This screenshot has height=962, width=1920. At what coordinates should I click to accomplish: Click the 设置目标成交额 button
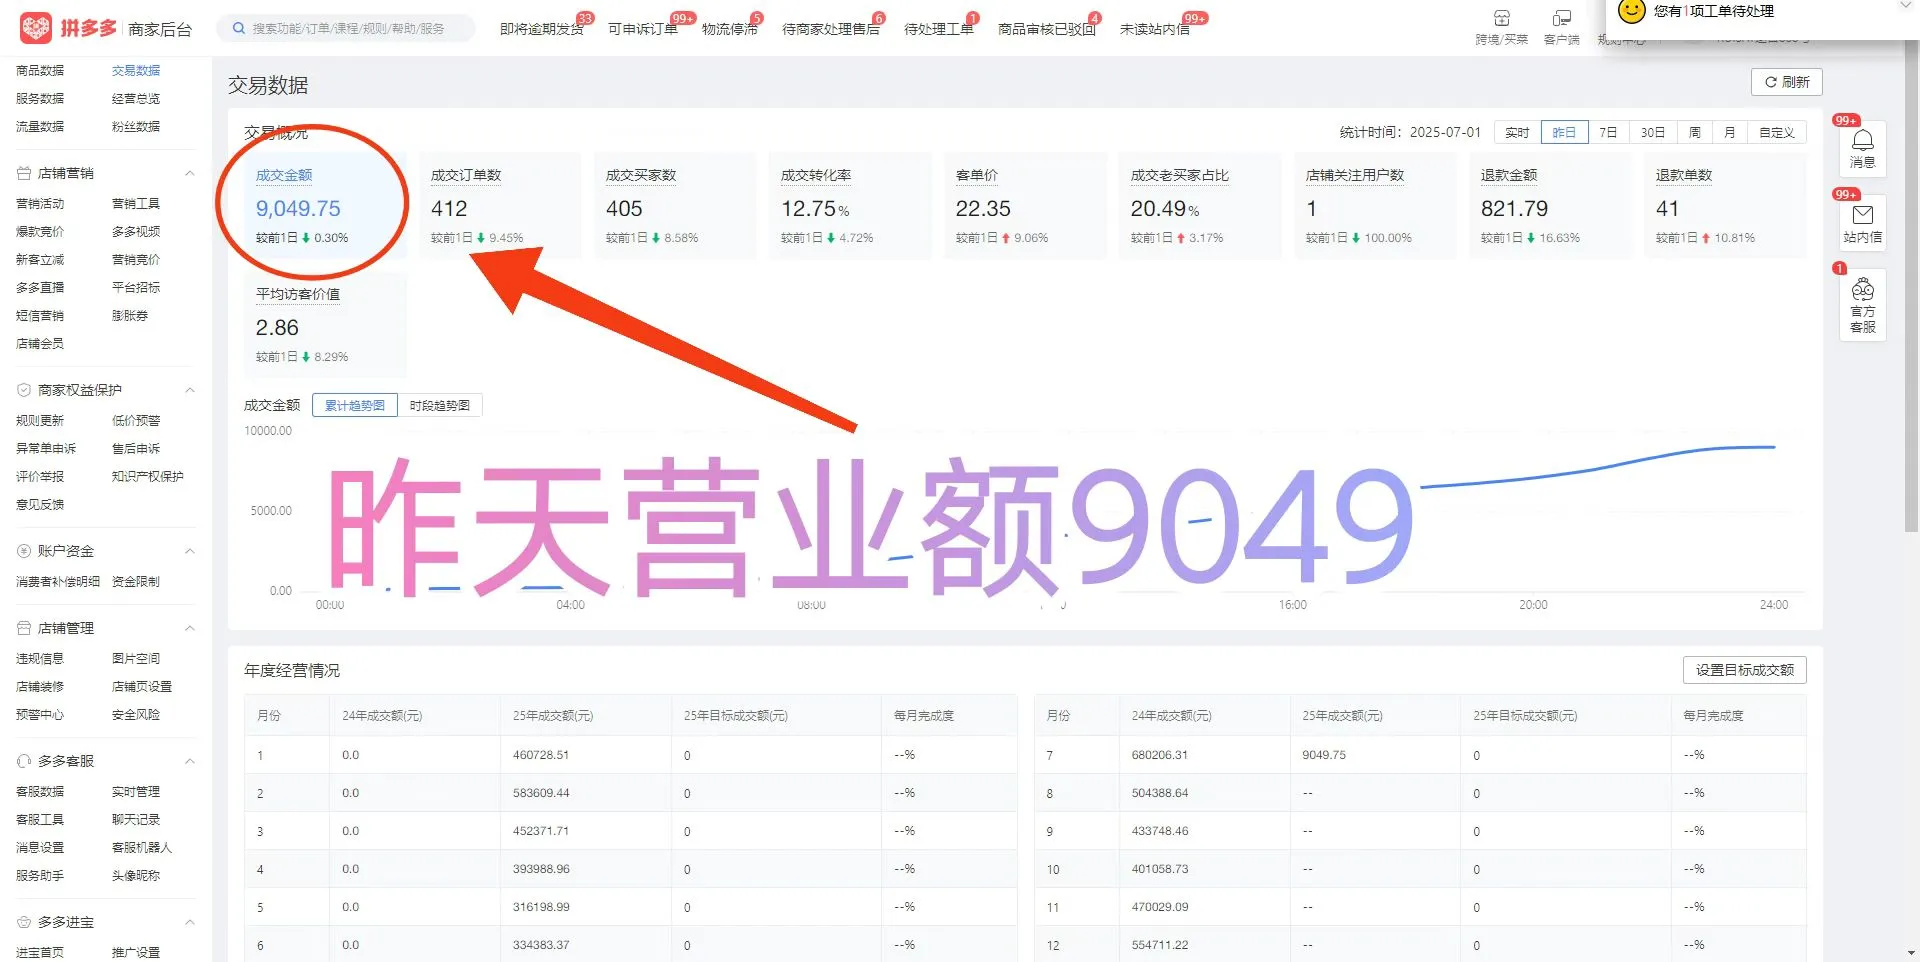[1745, 670]
